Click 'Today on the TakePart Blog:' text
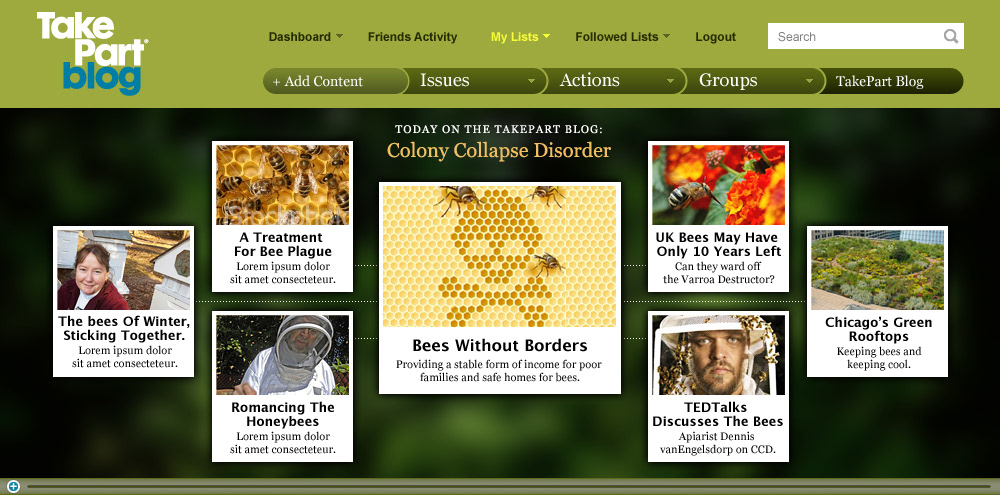The image size is (1000, 495). pos(499,129)
